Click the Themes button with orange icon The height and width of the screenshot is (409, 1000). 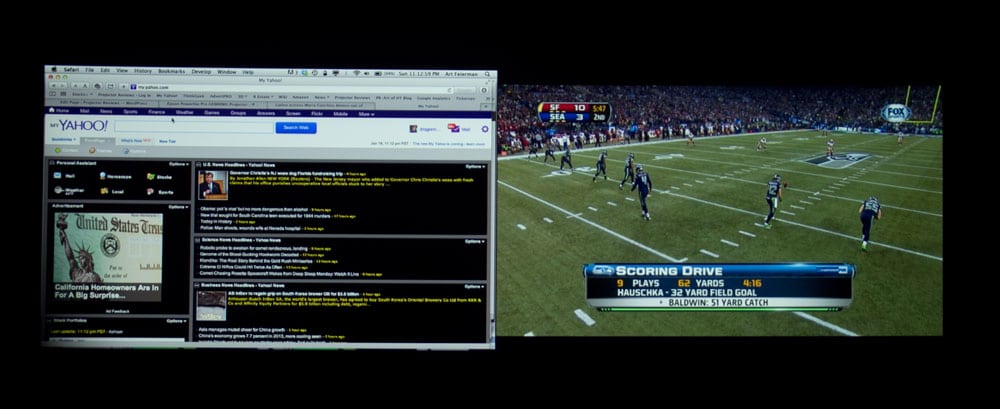coord(101,151)
